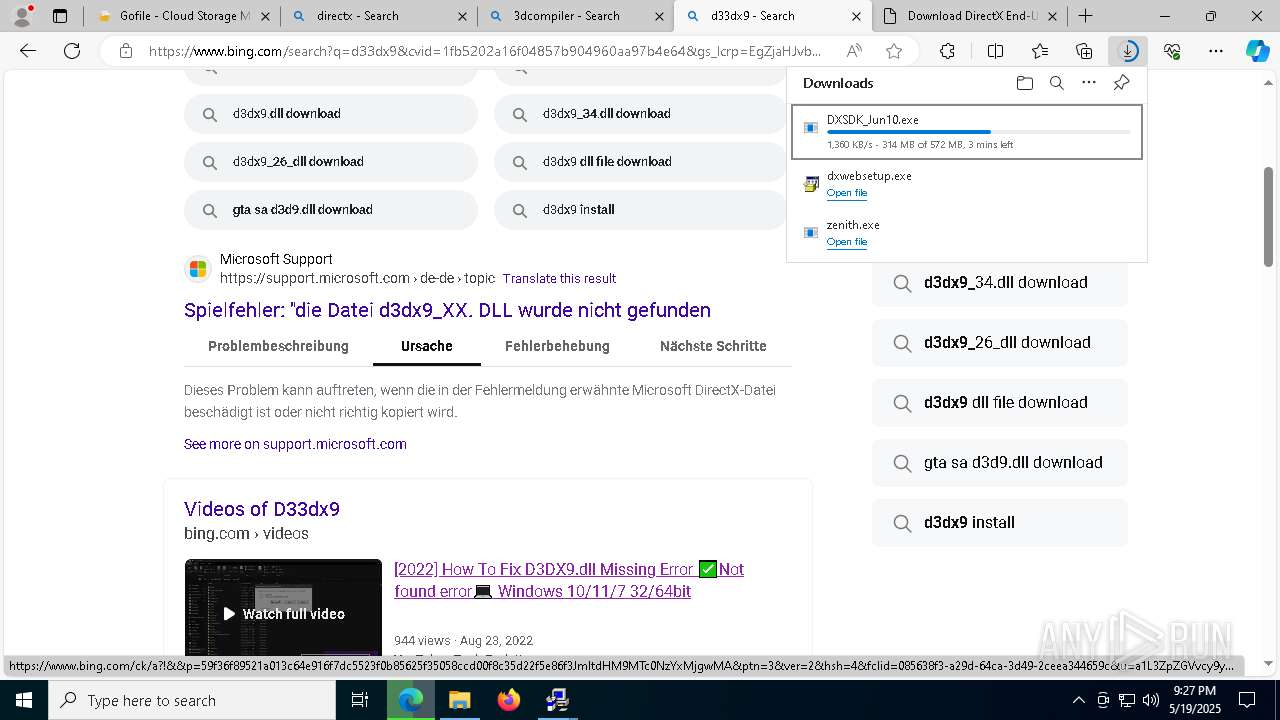Viewport: 1280px width, 720px height.
Task: Open the notification center icon
Action: (x=1247, y=700)
